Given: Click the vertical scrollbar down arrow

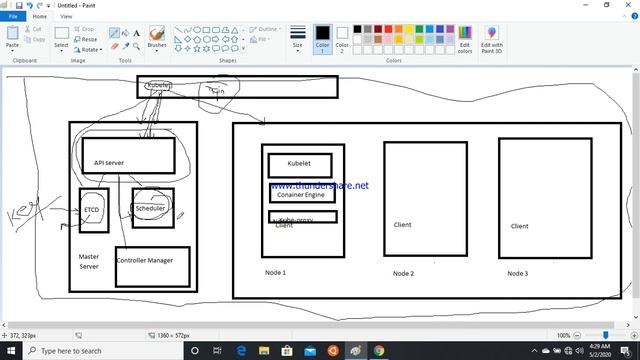Looking at the screenshot, I should click(x=636, y=317).
